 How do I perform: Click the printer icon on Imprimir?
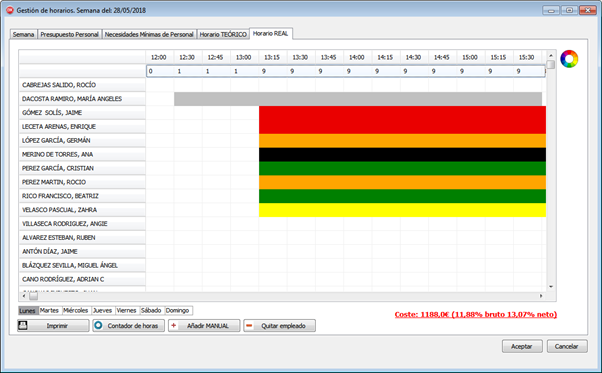pyautogui.click(x=23, y=325)
